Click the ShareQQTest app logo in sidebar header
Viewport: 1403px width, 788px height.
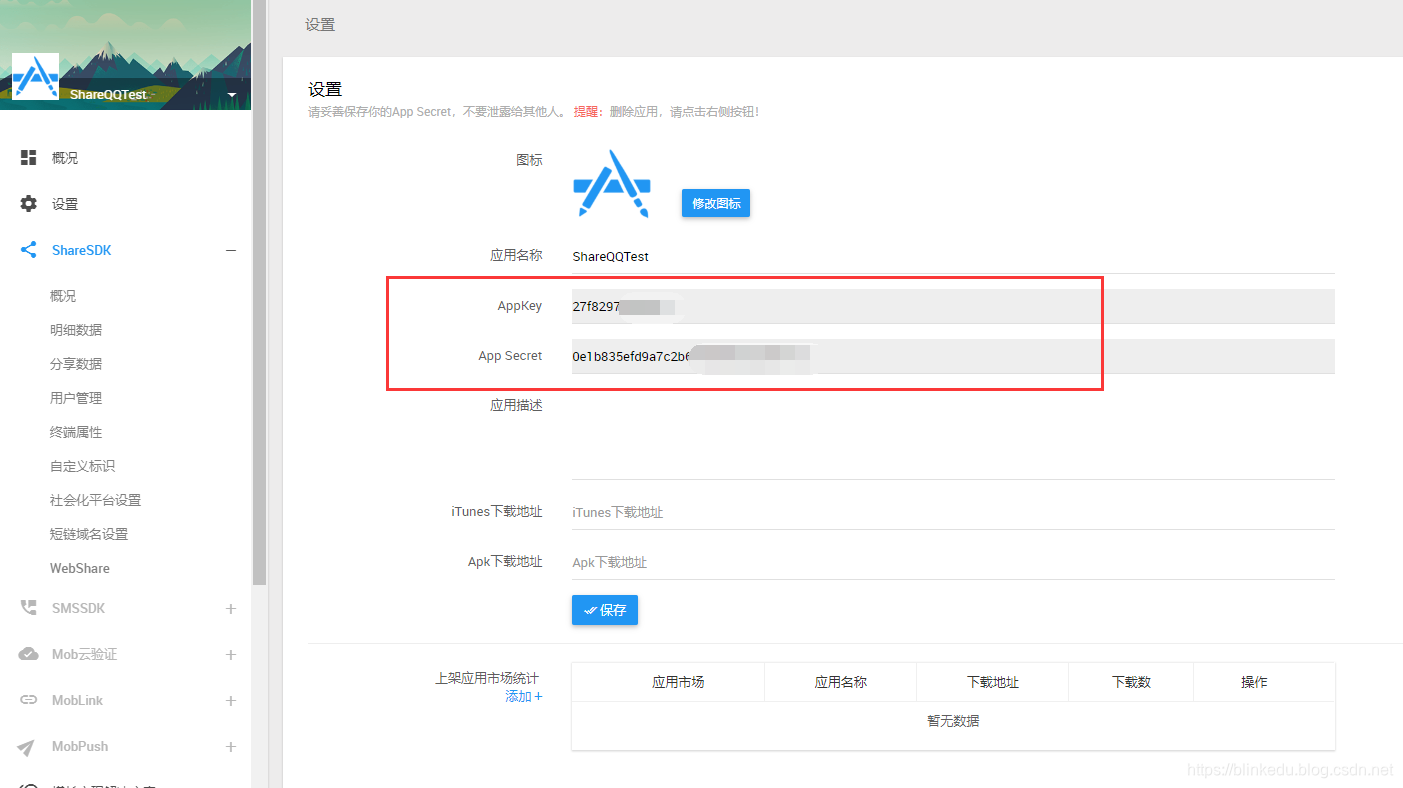pyautogui.click(x=35, y=76)
